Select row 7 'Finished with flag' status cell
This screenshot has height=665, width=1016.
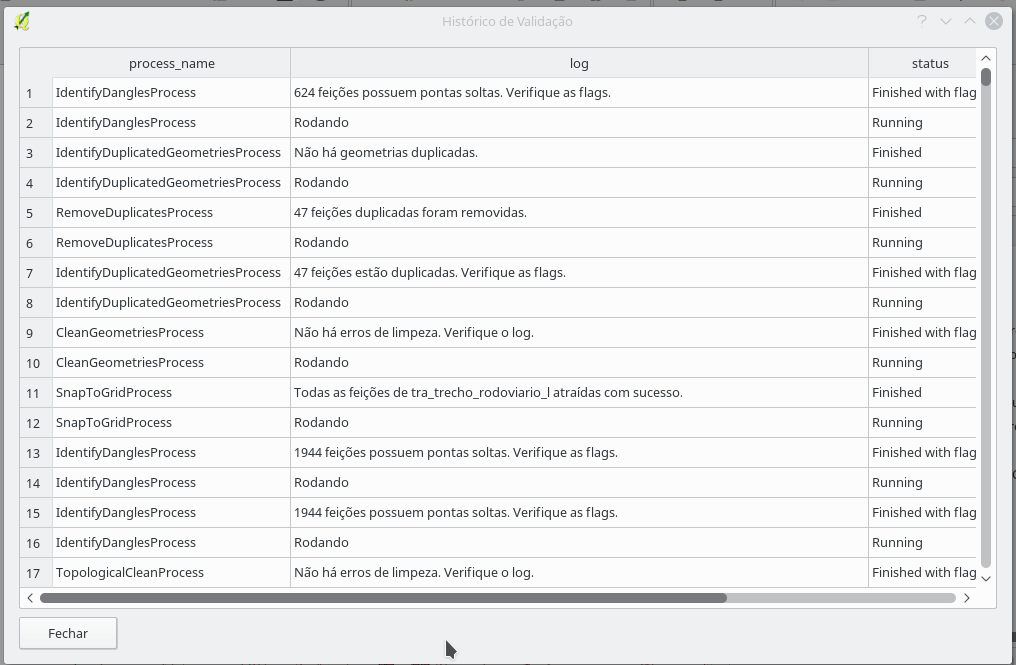923,272
